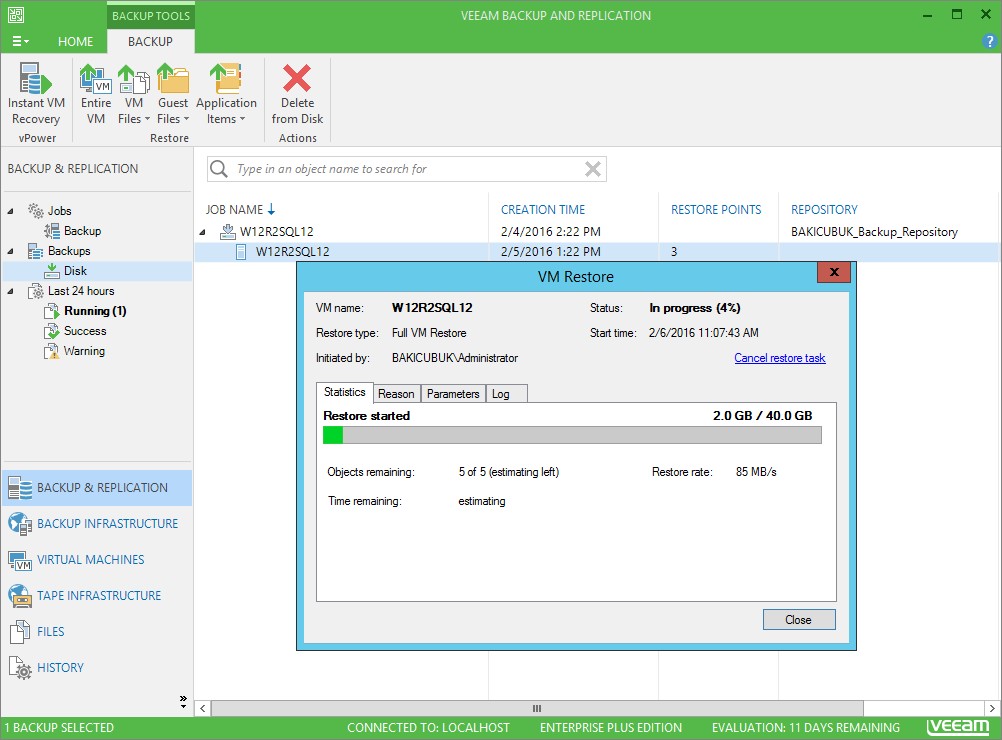Open the Parameters tab
The height and width of the screenshot is (740, 1002).
[x=453, y=394]
